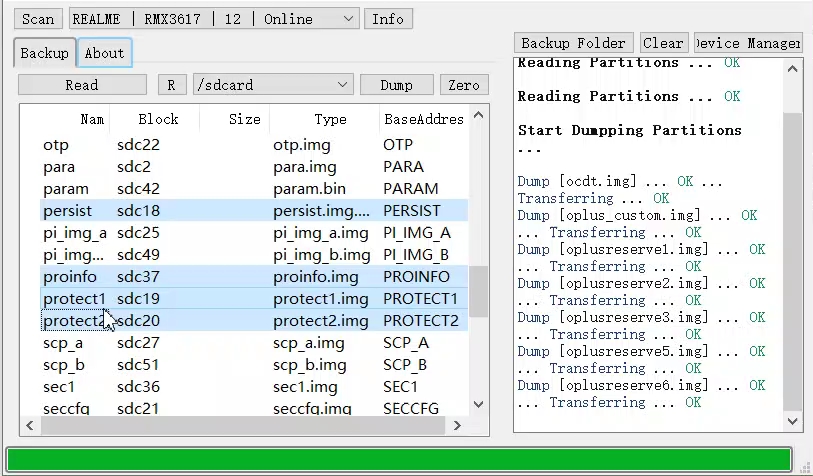The height and width of the screenshot is (476, 813).
Task: Click log panel scroll down arrow
Action: point(792,421)
